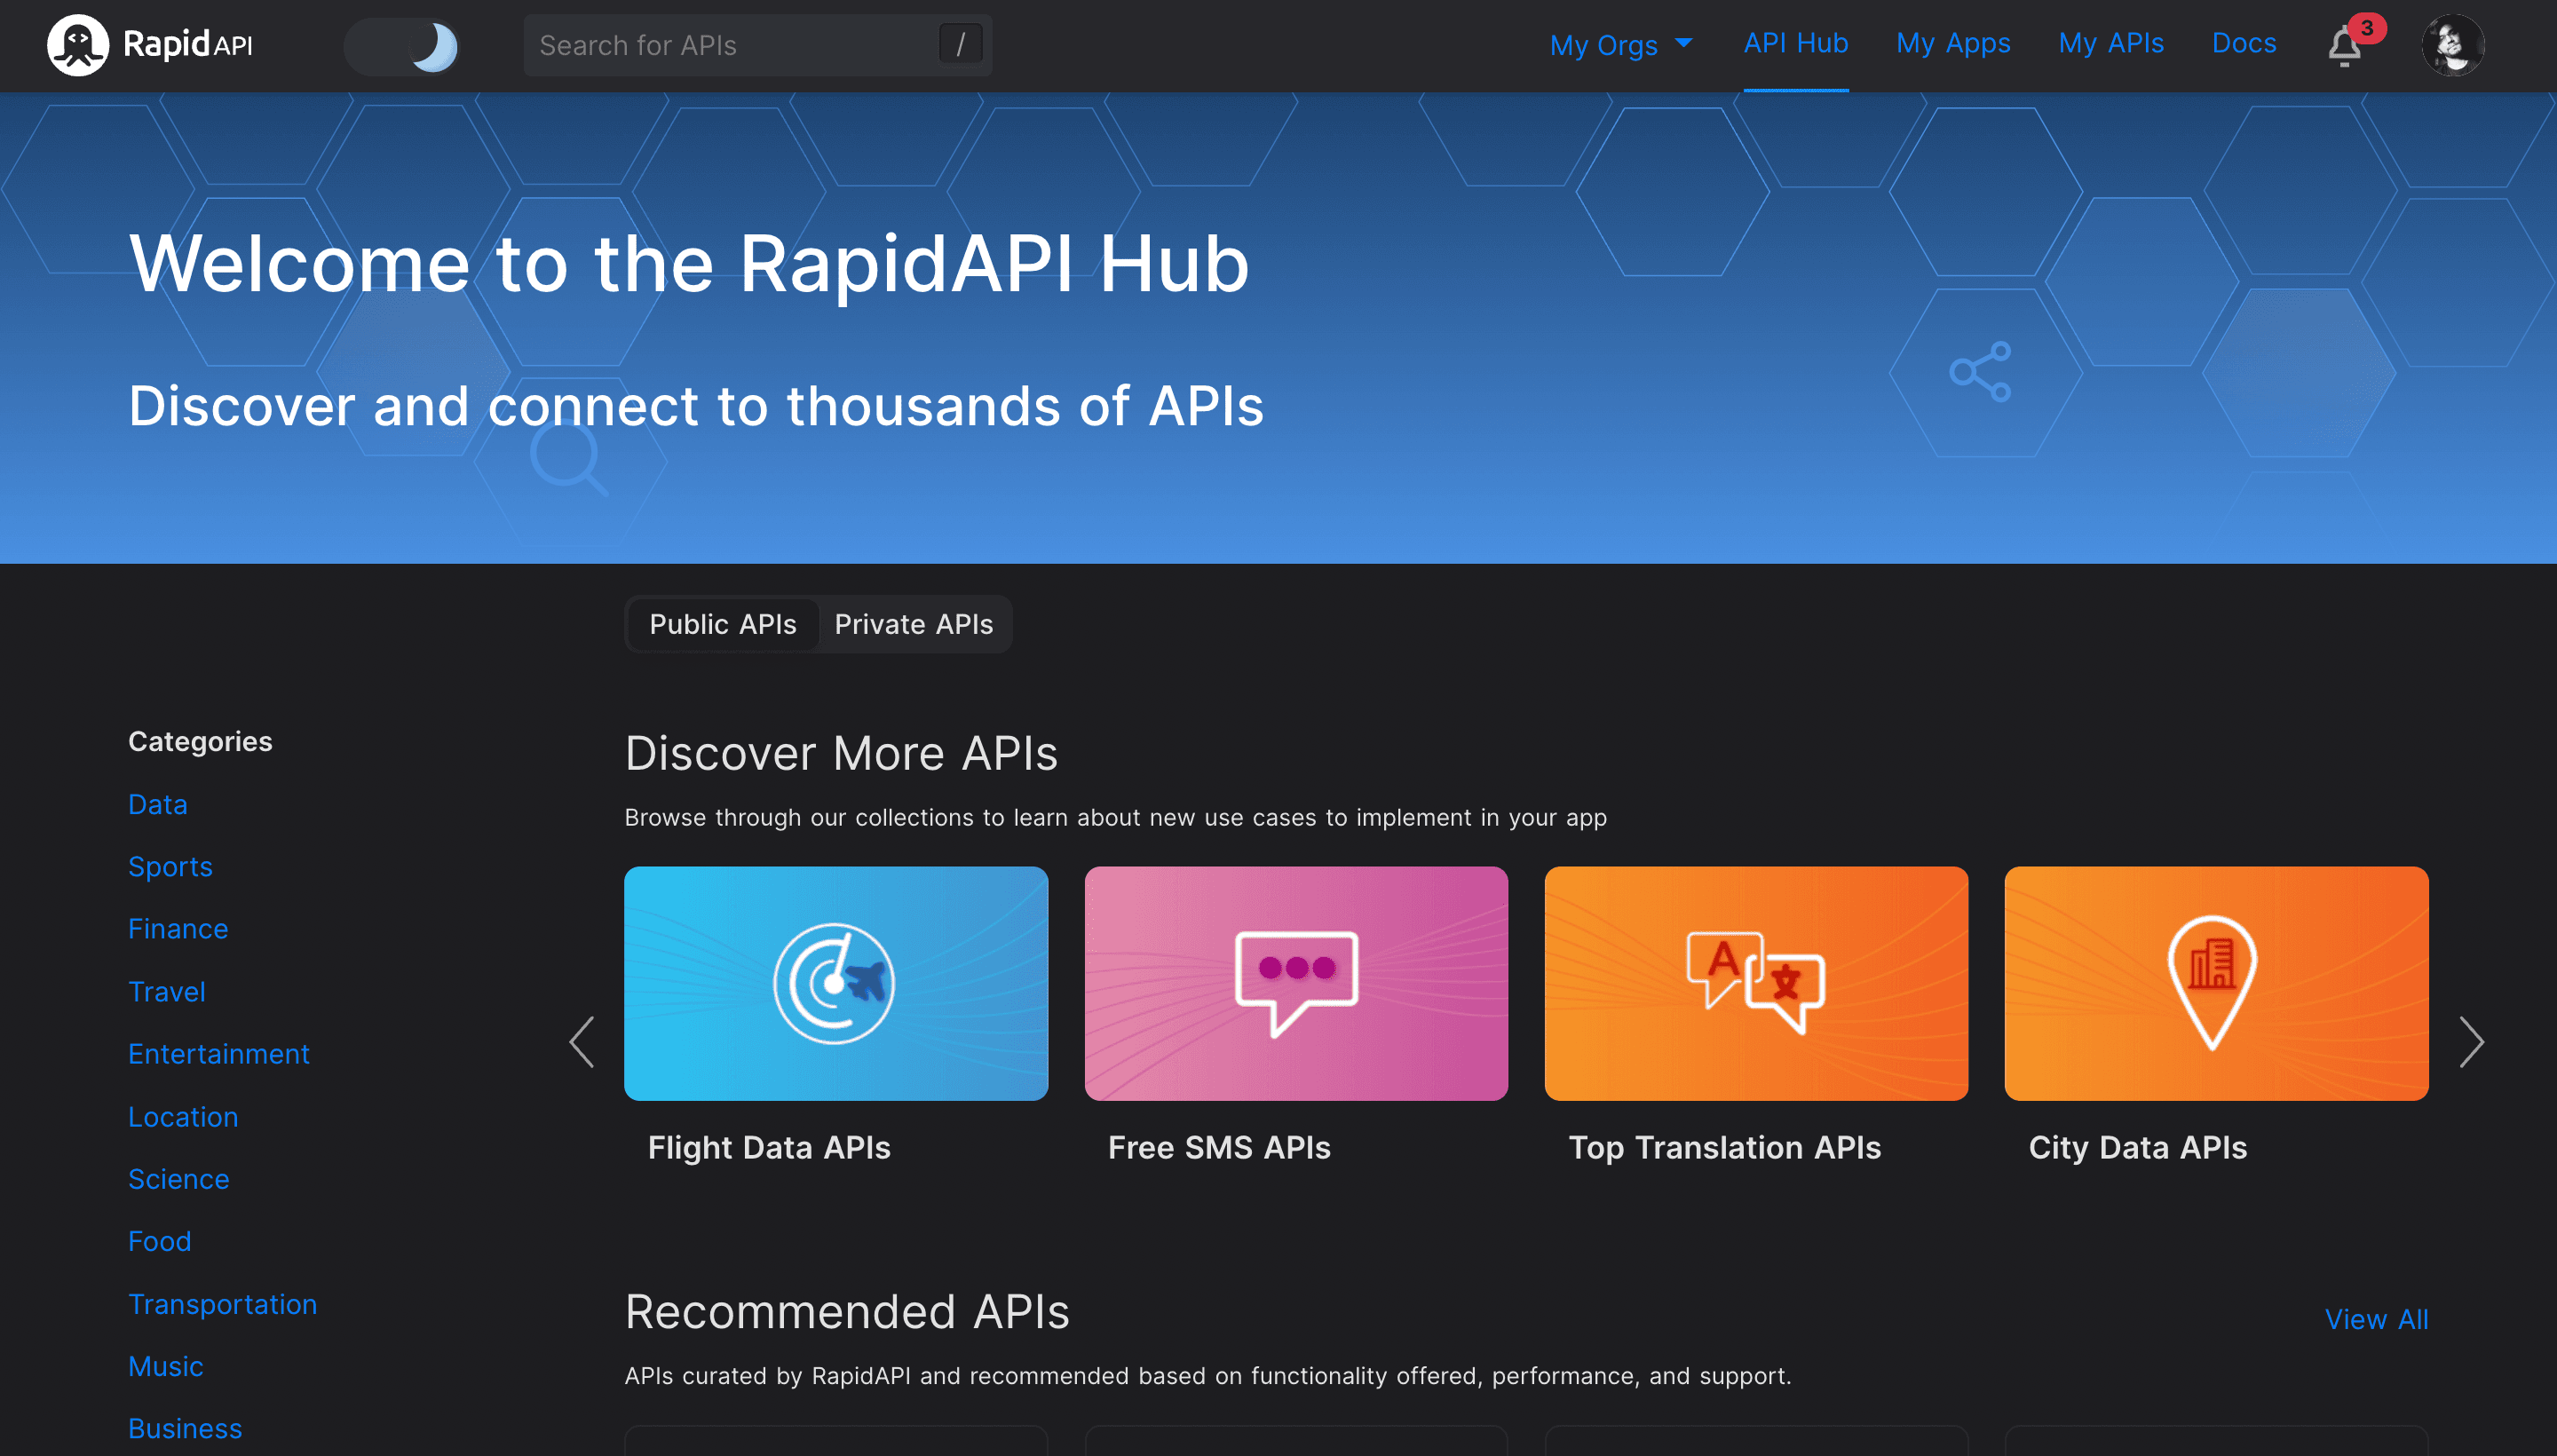Open the user profile avatar
The height and width of the screenshot is (1456, 2557).
2452,45
